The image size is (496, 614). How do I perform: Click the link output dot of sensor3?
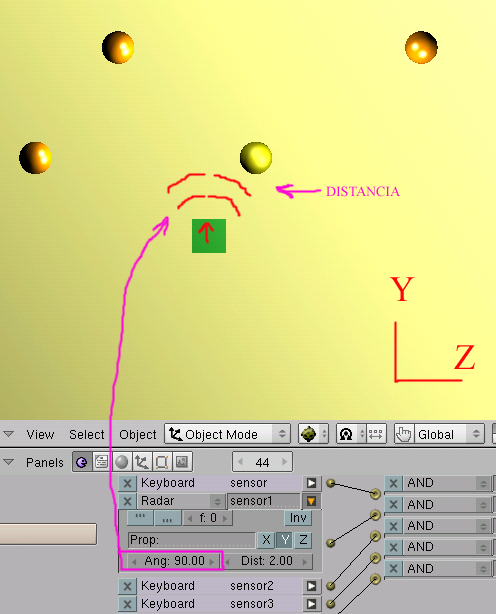point(331,604)
